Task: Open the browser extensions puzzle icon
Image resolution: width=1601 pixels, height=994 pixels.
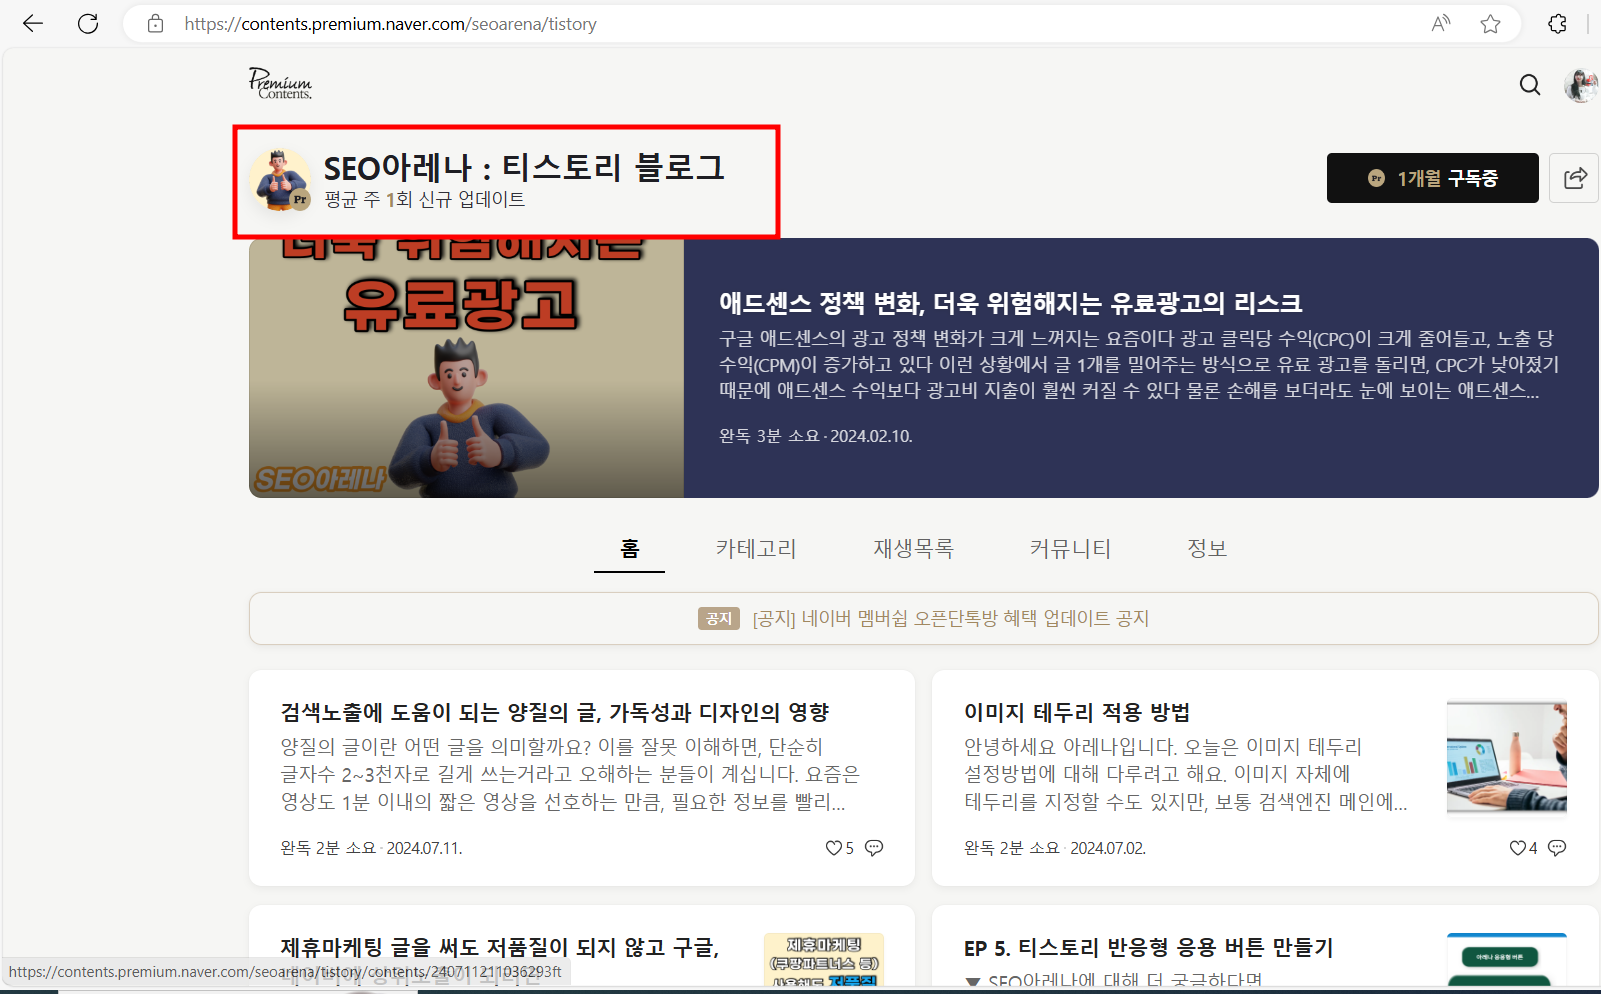Action: coord(1557,24)
